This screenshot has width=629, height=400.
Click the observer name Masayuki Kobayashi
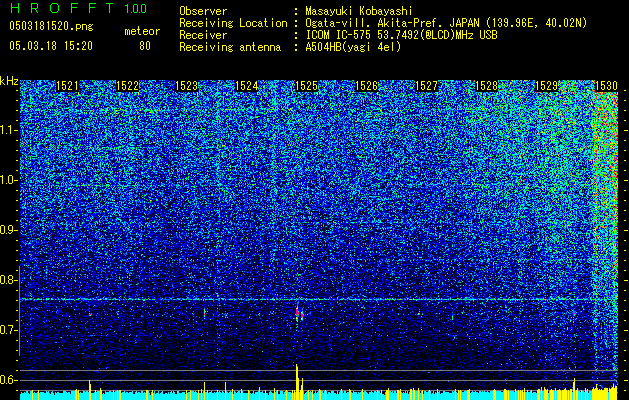pos(359,11)
